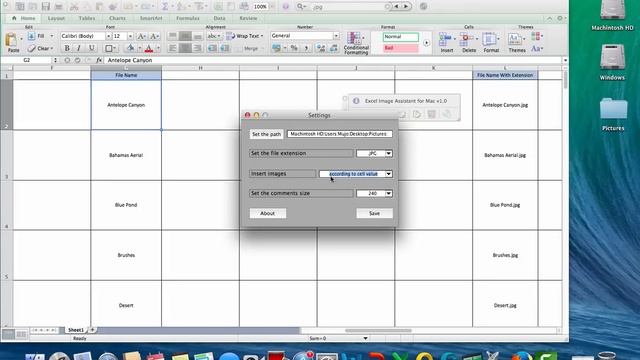Click the fx insert function icon
The height and width of the screenshot is (360, 640).
tap(99, 60)
